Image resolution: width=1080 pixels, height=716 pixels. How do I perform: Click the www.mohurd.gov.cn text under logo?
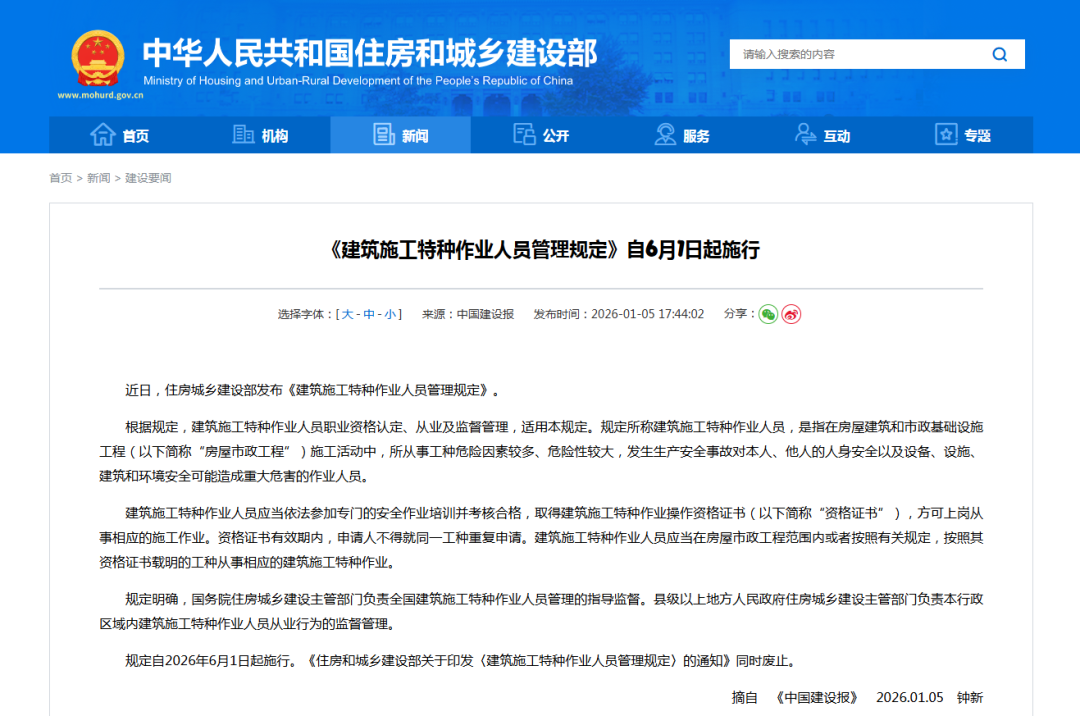coord(101,96)
